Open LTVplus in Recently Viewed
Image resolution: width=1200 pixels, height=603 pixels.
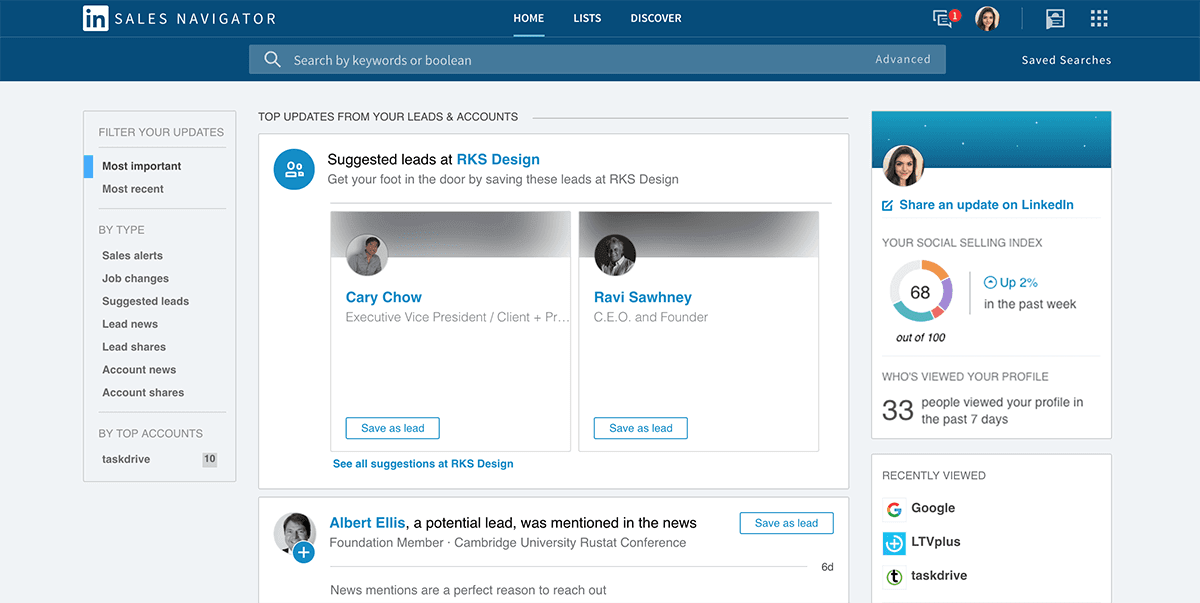(936, 543)
